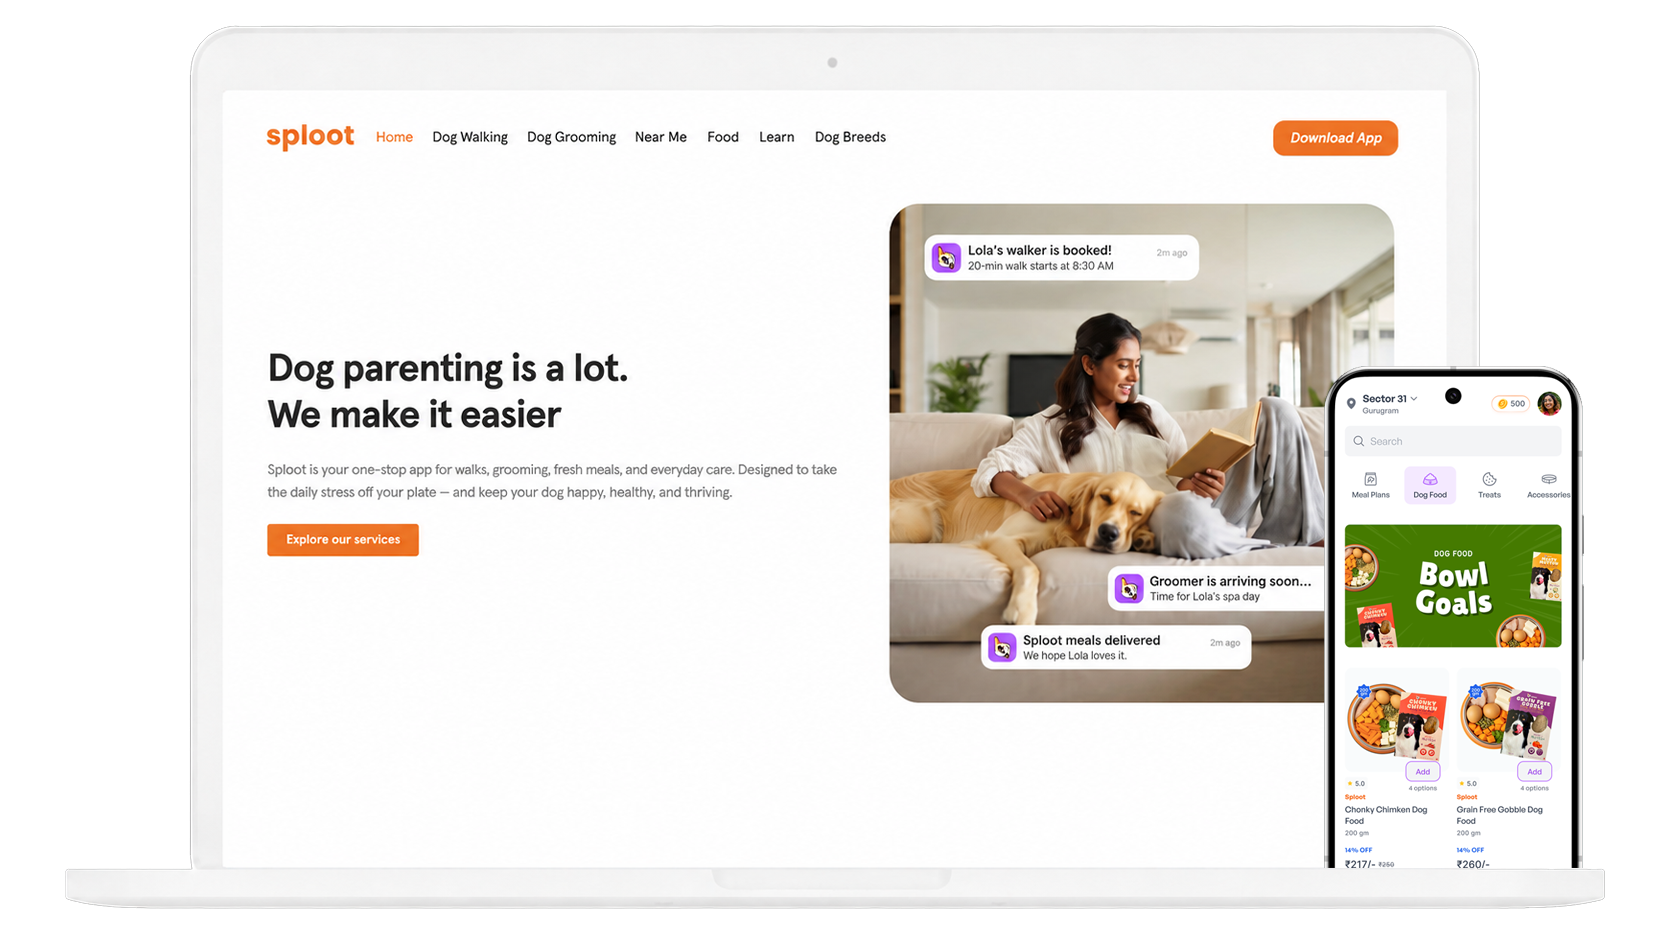Open the Dog Breeds page
Screen dimensions: 1672x941
pyautogui.click(x=850, y=137)
